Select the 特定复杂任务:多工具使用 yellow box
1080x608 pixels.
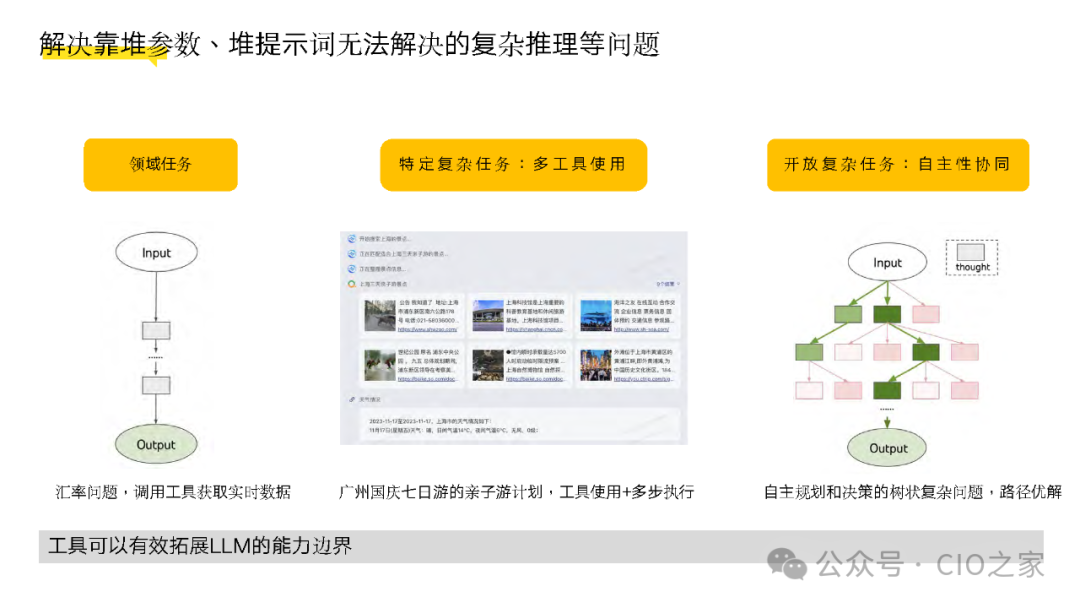tap(513, 165)
